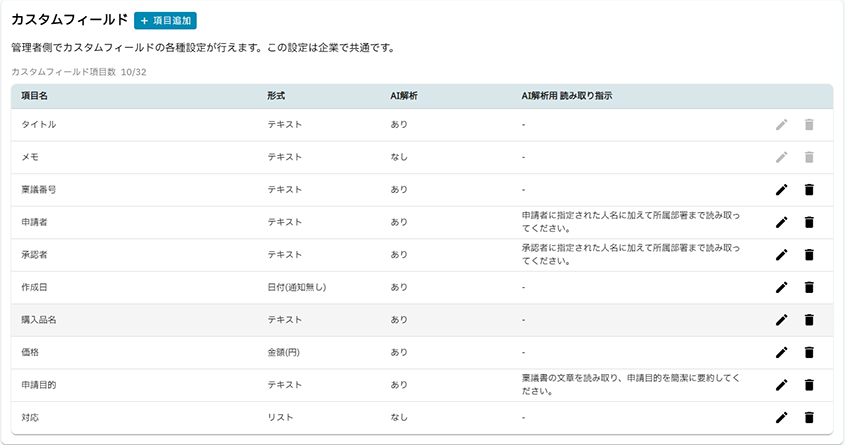Select the 申請目的 field name cell
Screen dimensions: 845x445
tap(39, 385)
